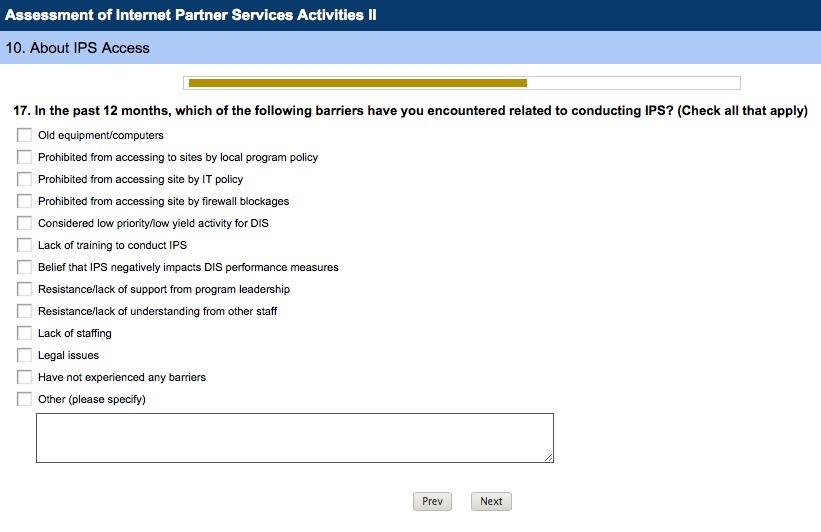Click inside the Other specify text area
The height and width of the screenshot is (532, 821).
coord(294,438)
